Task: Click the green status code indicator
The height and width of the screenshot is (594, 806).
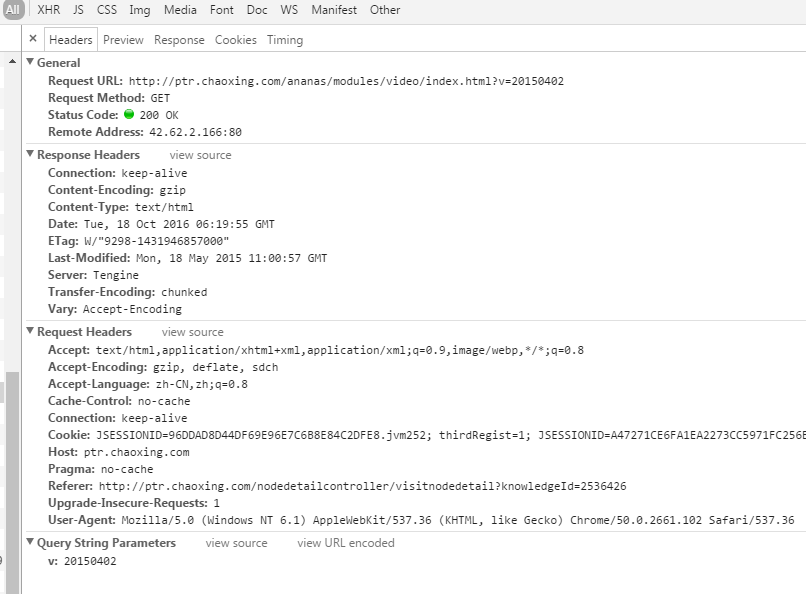Action: click(x=129, y=114)
